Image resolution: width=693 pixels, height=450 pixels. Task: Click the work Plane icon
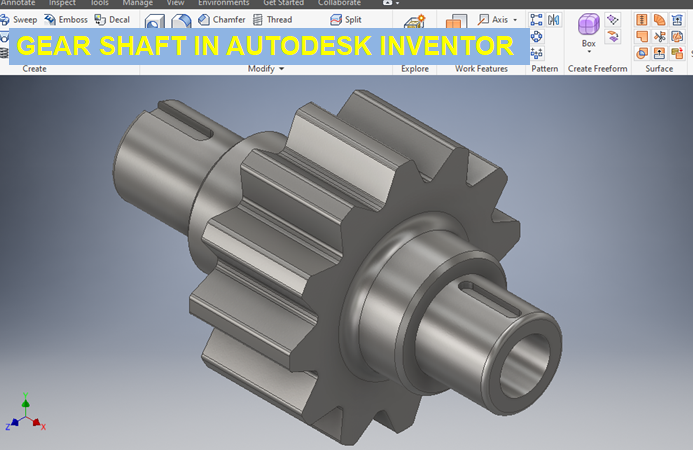[456, 21]
